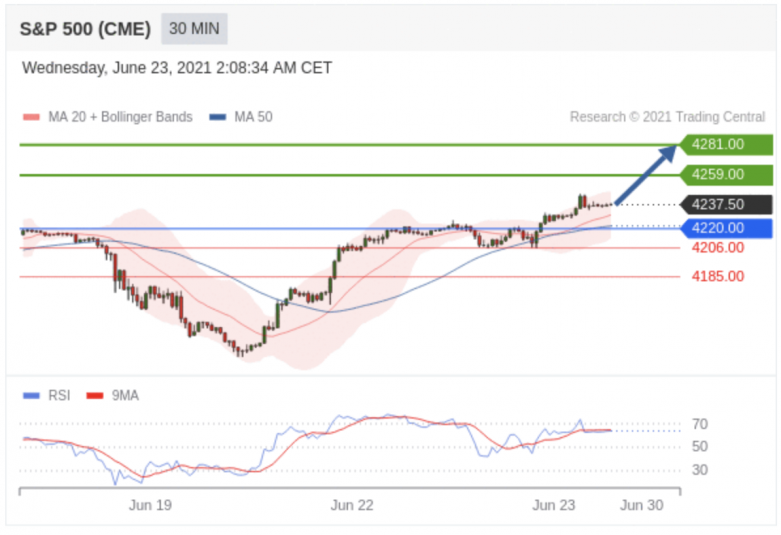This screenshot has width=781, height=535.
Task: Click the 30 MIN timeframe badge
Action: coord(194,29)
